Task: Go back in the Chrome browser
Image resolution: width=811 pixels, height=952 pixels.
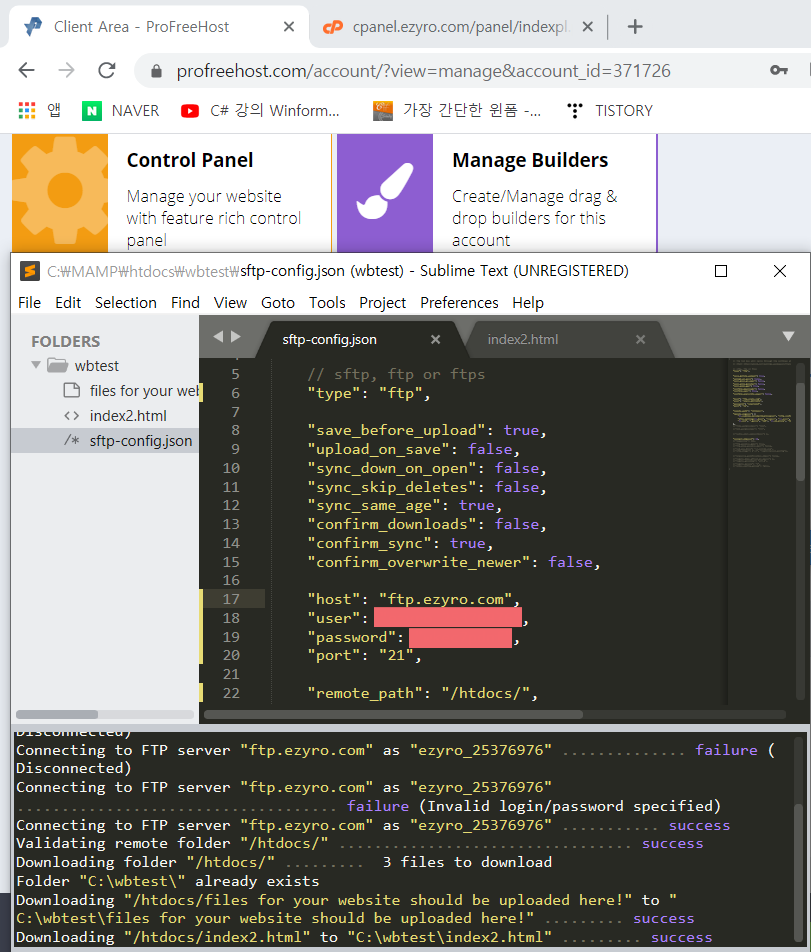Action: 27,70
